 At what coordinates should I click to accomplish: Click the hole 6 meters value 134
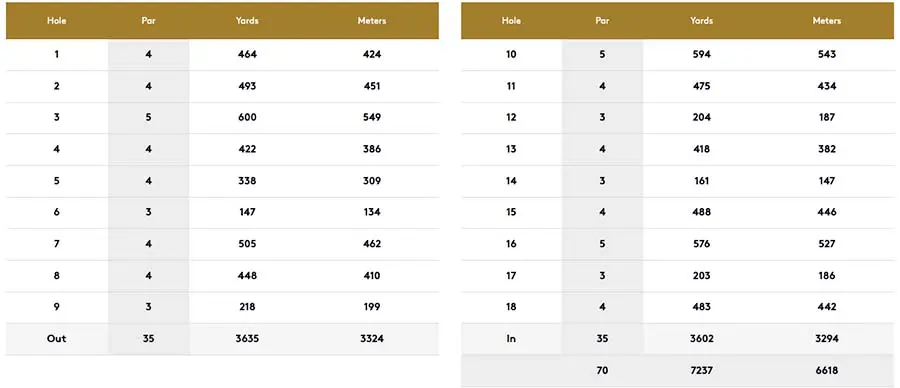click(371, 212)
